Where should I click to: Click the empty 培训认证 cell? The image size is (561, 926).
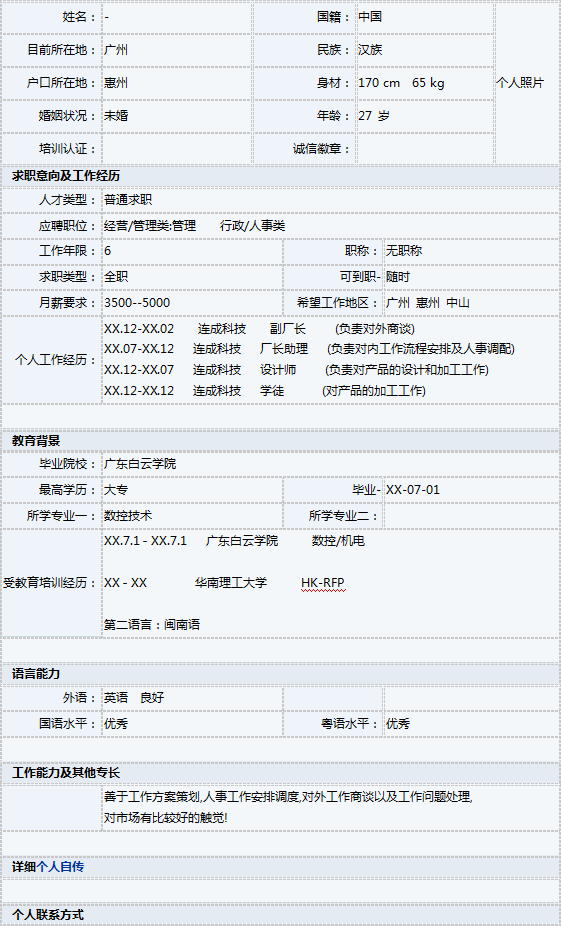[x=177, y=149]
